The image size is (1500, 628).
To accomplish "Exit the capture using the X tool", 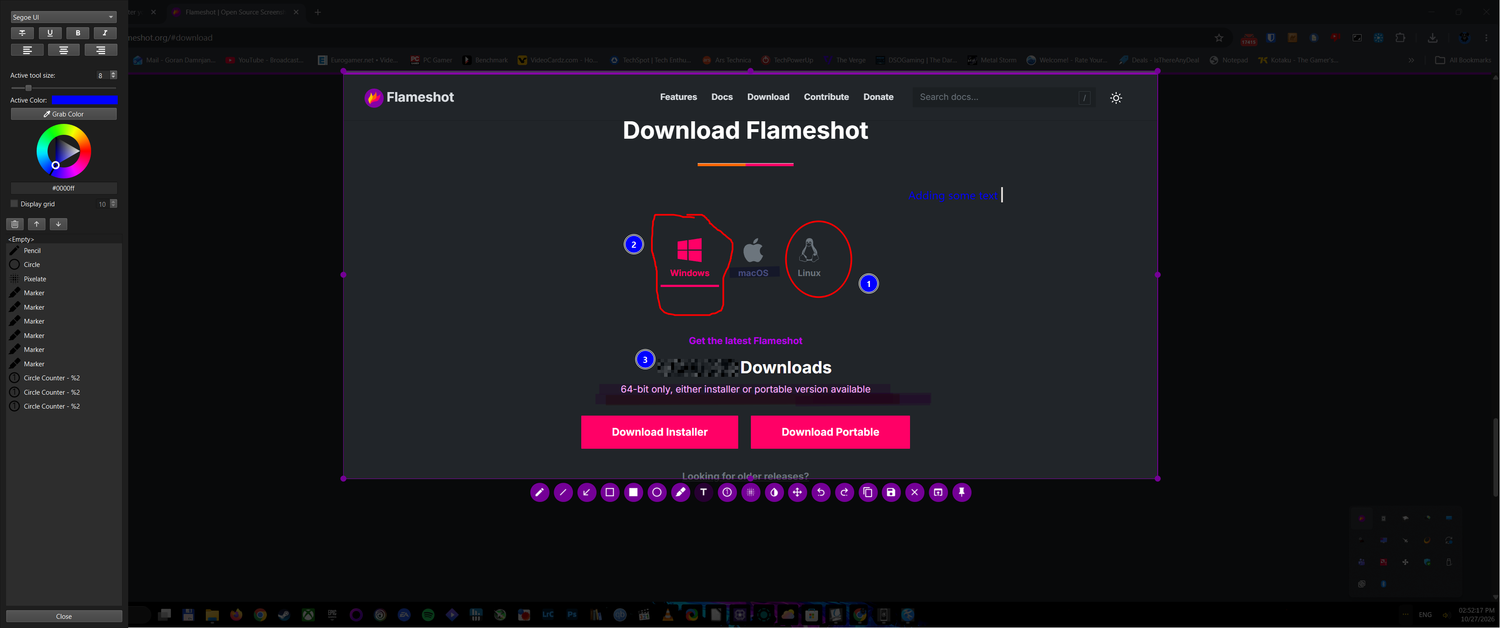I will pos(915,492).
